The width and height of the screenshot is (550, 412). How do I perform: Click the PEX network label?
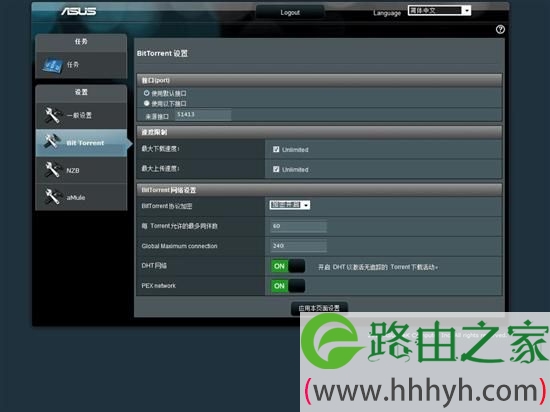(159, 286)
